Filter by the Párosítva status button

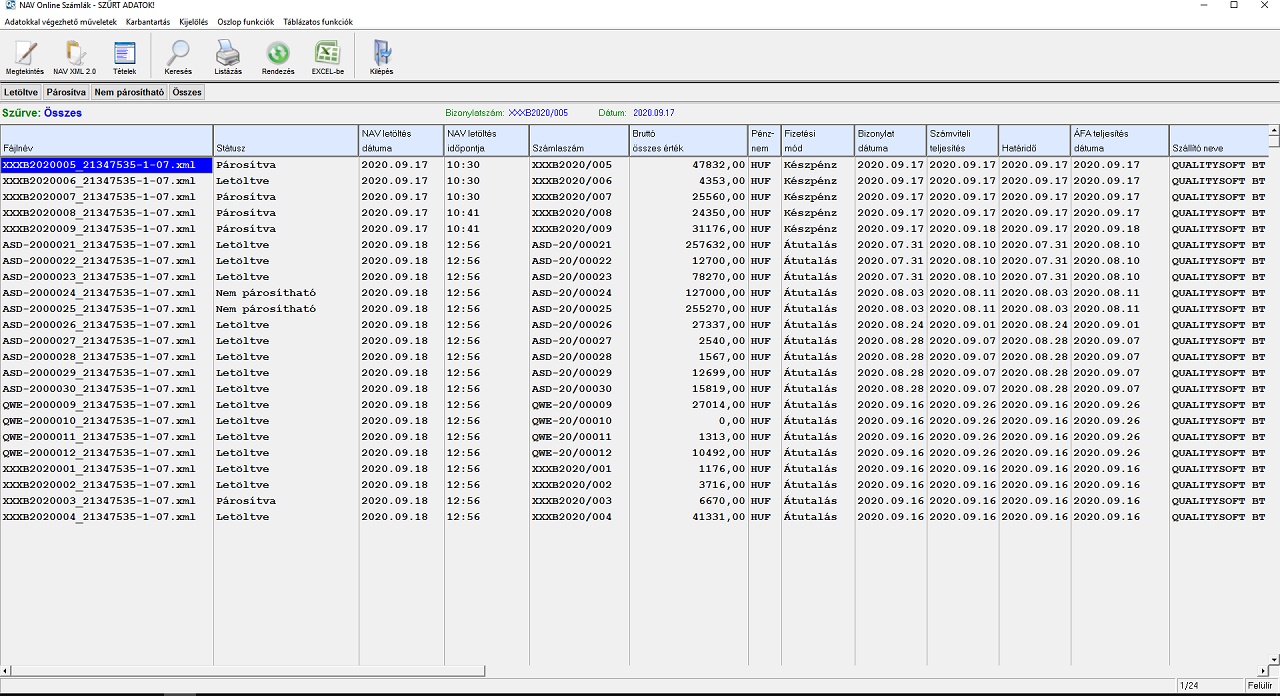click(x=66, y=92)
